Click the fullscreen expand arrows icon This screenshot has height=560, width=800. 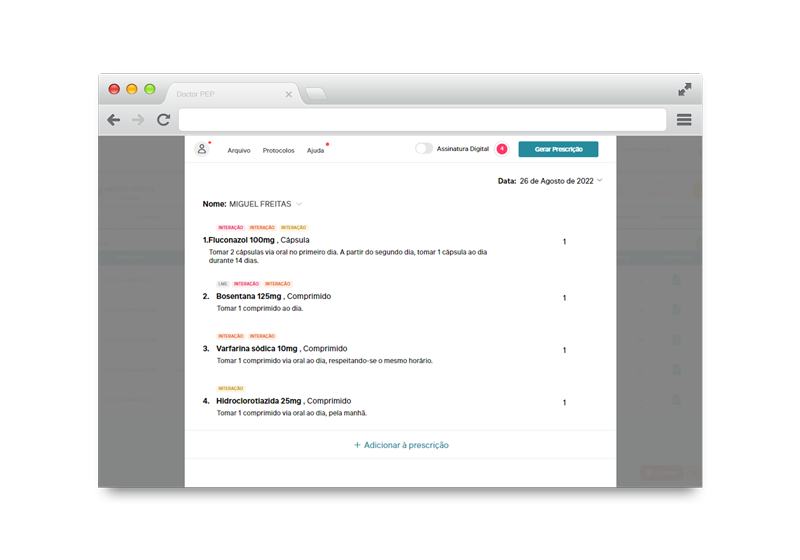click(684, 90)
